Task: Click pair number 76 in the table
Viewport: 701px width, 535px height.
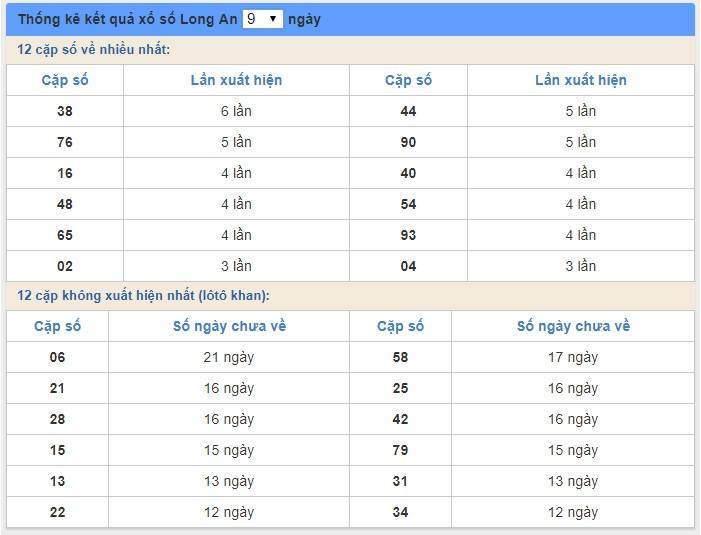Action: (x=65, y=142)
